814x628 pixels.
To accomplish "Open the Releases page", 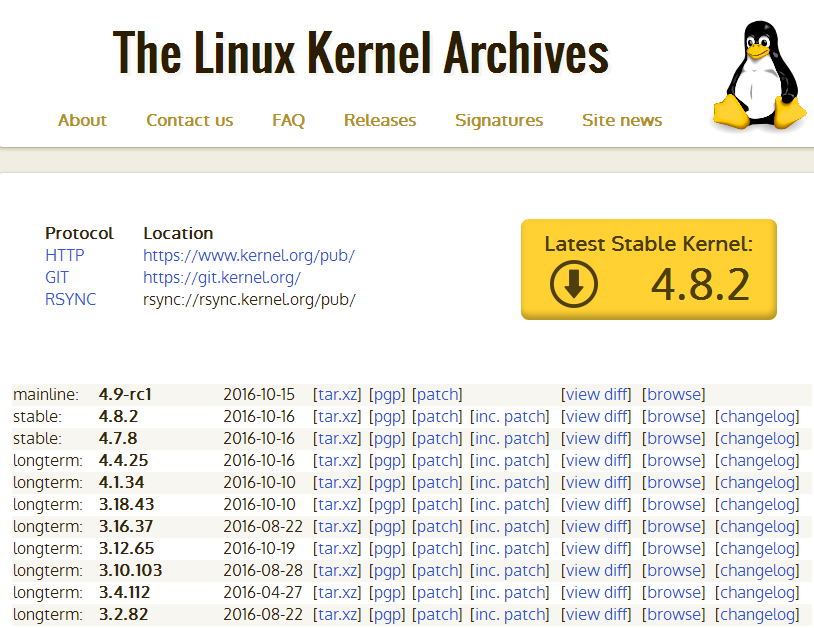I will click(380, 120).
